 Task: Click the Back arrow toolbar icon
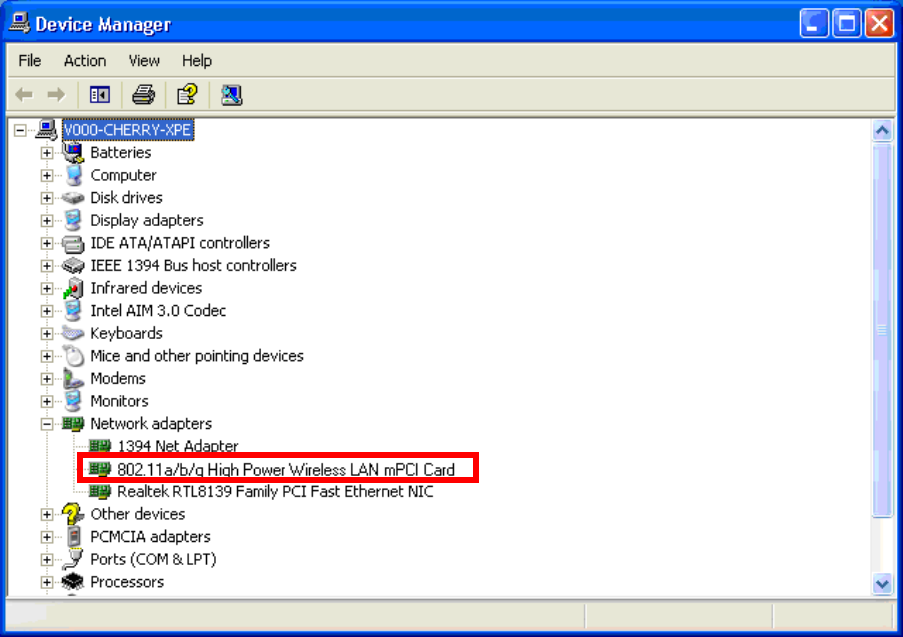tap(24, 94)
